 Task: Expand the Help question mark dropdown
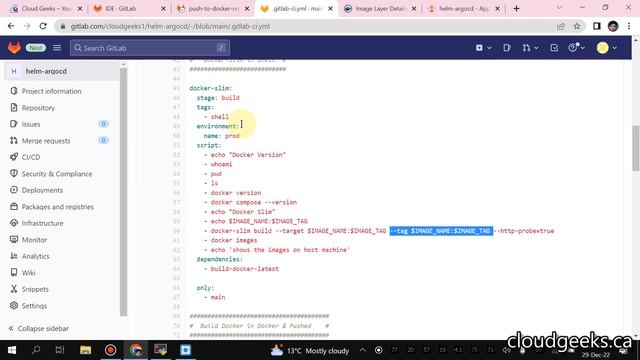(x=577, y=48)
